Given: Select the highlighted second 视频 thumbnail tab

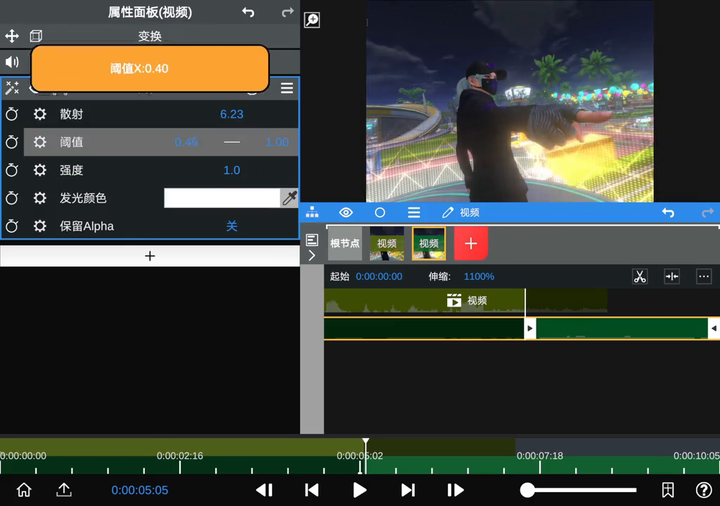Looking at the screenshot, I should click(x=429, y=243).
